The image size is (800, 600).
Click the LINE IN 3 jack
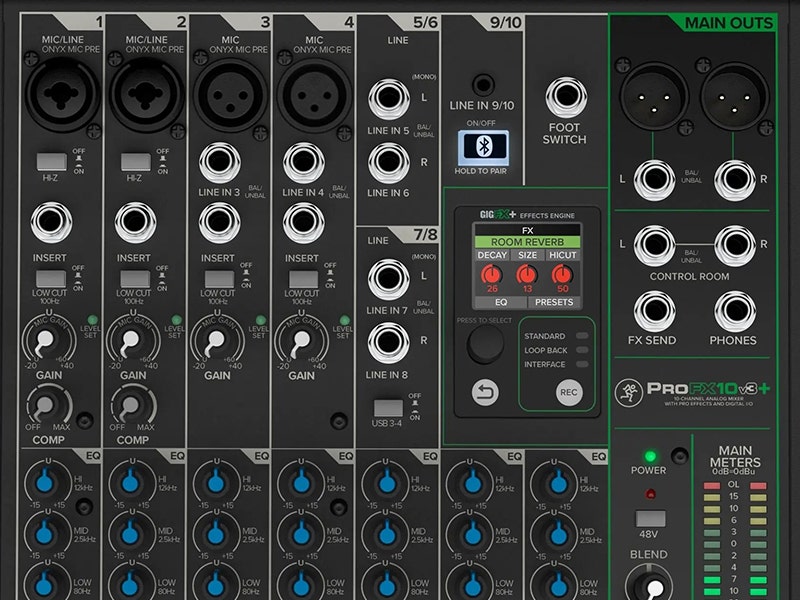coord(219,163)
